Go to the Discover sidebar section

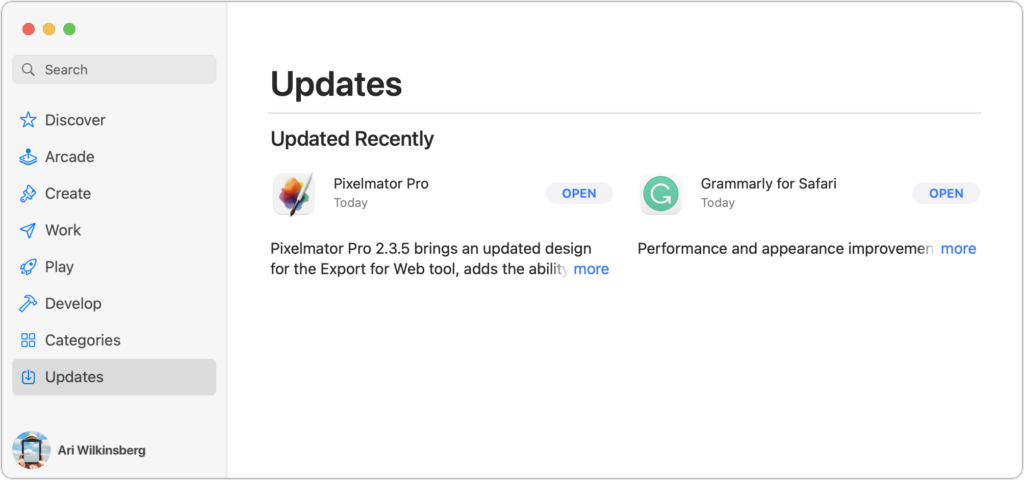75,120
